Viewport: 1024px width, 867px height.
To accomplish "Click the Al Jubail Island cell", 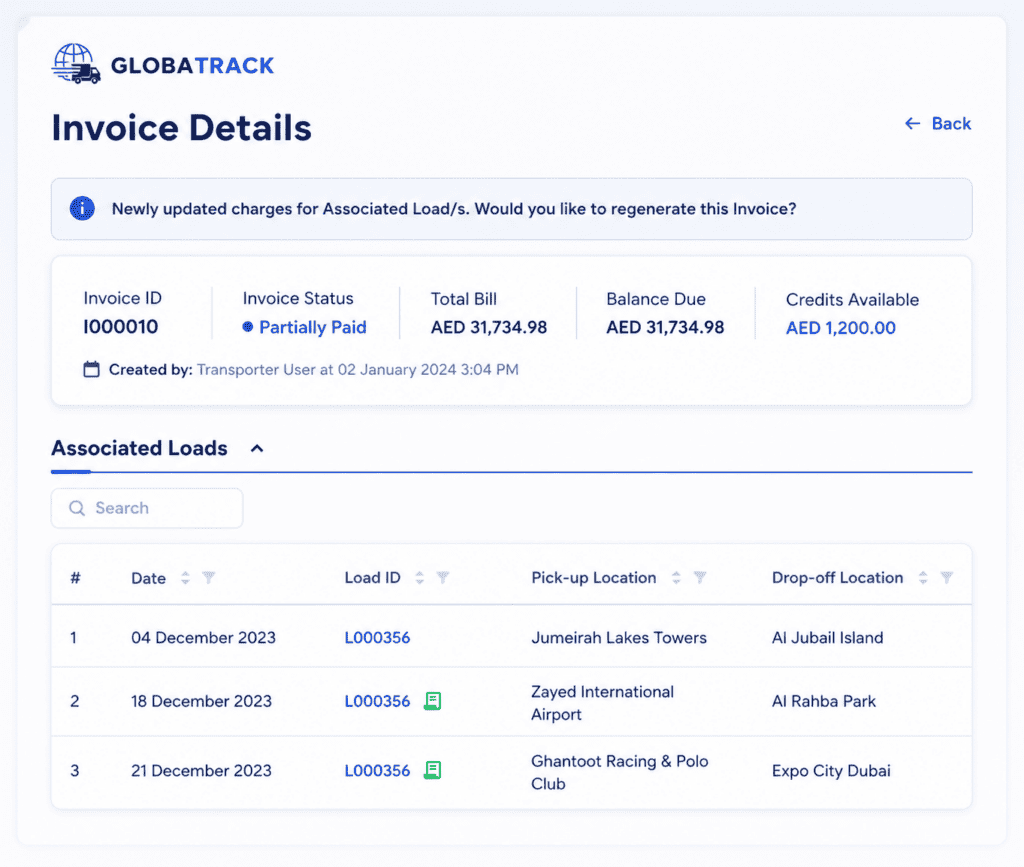I will (x=827, y=638).
